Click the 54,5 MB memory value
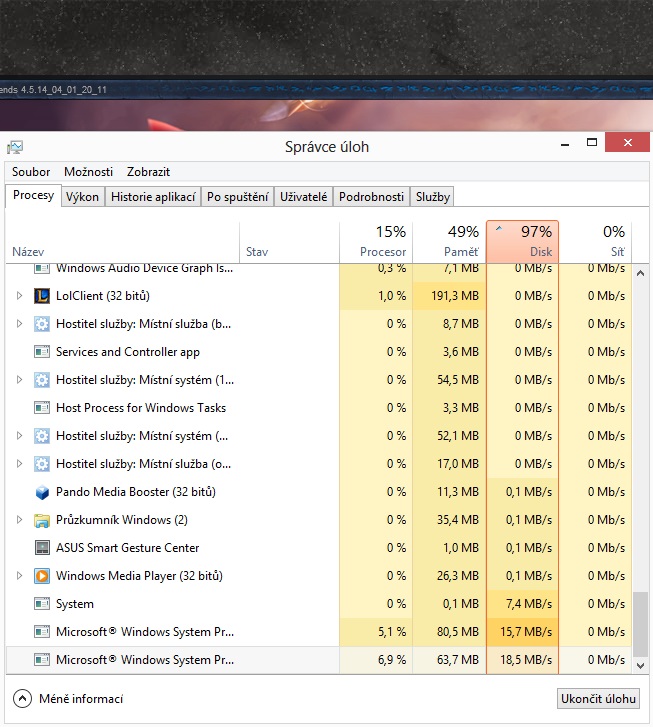Screen dimensions: 653x727 coord(458,380)
